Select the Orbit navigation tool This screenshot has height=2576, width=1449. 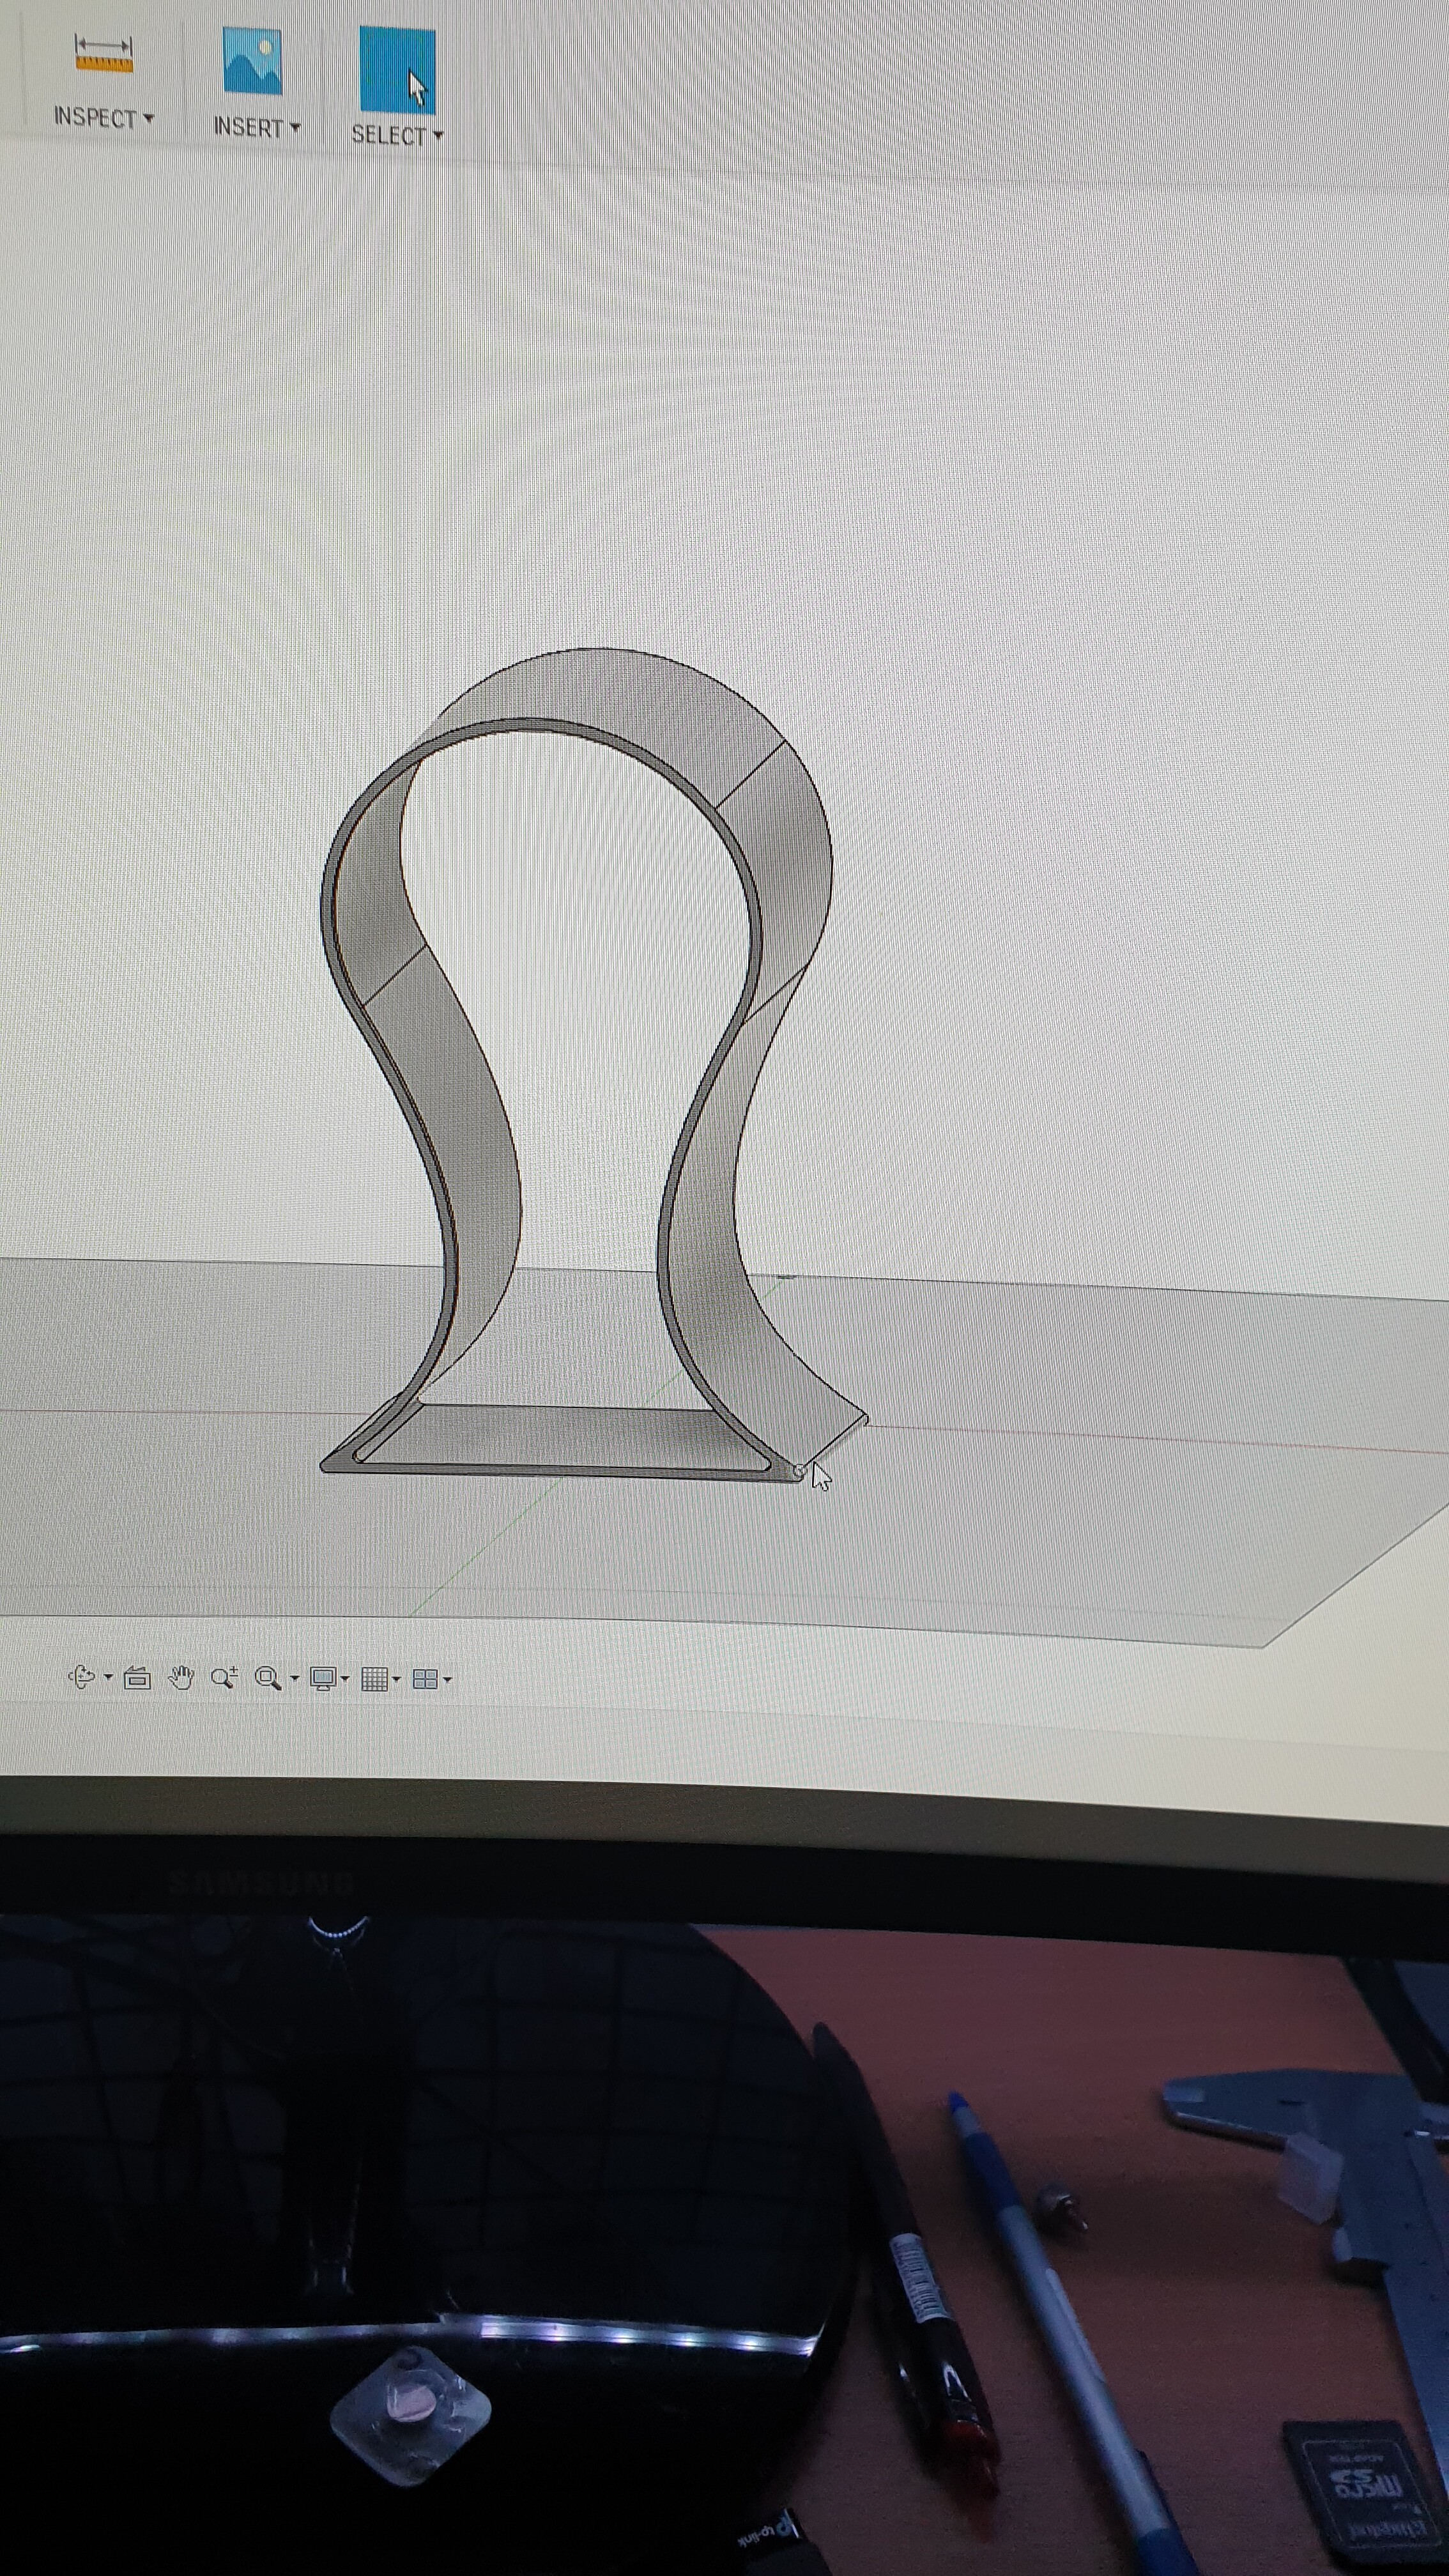81,1677
